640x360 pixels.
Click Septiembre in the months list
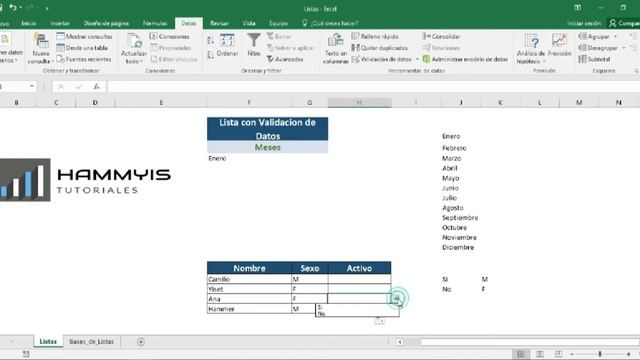pos(460,218)
